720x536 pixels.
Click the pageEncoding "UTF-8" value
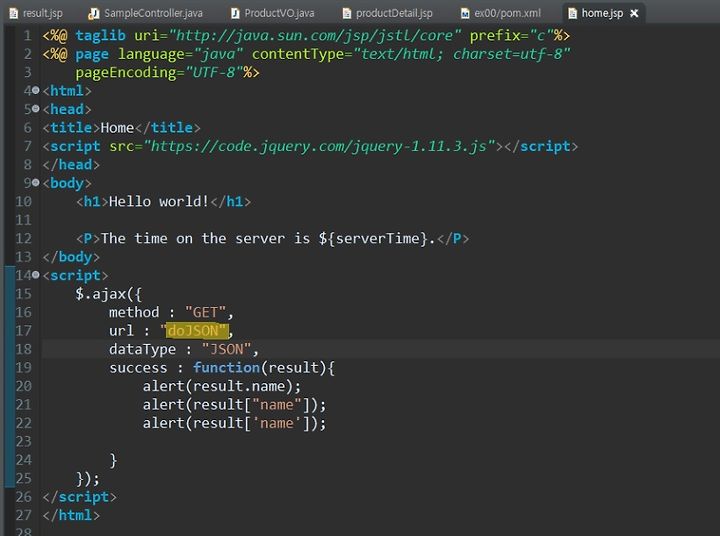[214, 73]
